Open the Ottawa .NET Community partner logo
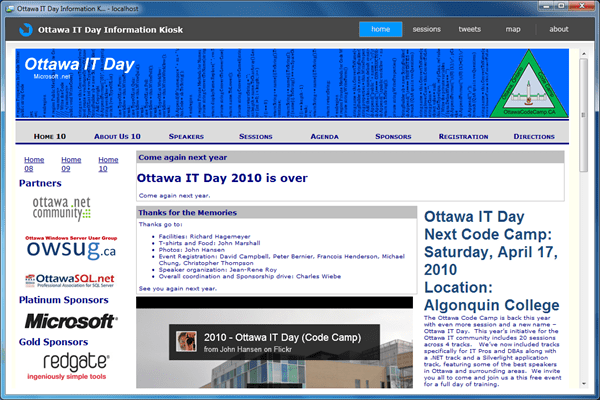600x400 pixels. (59, 209)
